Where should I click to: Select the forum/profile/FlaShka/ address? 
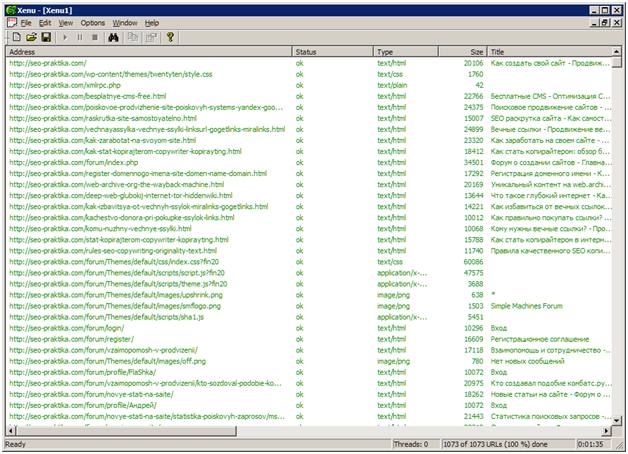click(83, 372)
